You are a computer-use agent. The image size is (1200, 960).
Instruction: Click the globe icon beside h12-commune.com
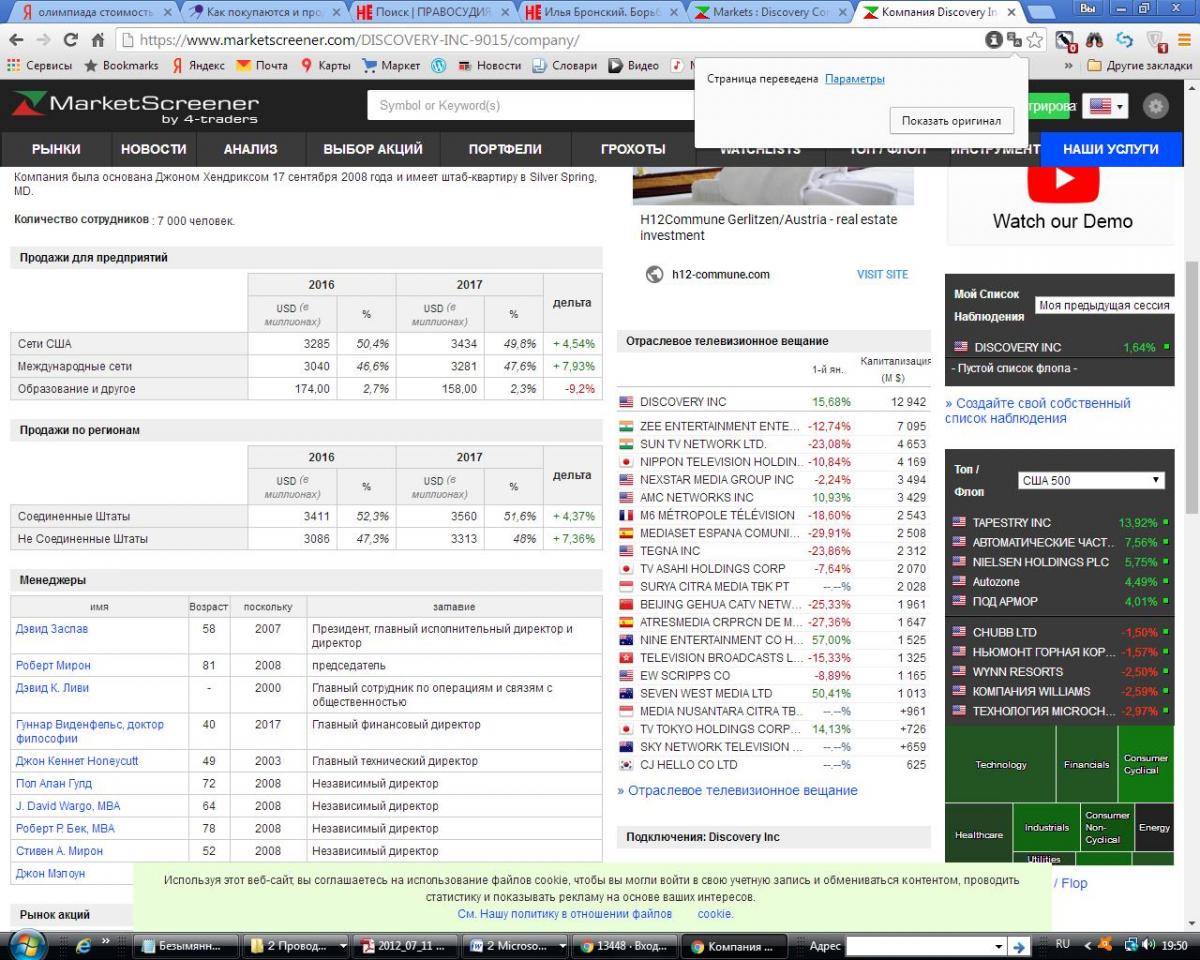[x=655, y=274]
